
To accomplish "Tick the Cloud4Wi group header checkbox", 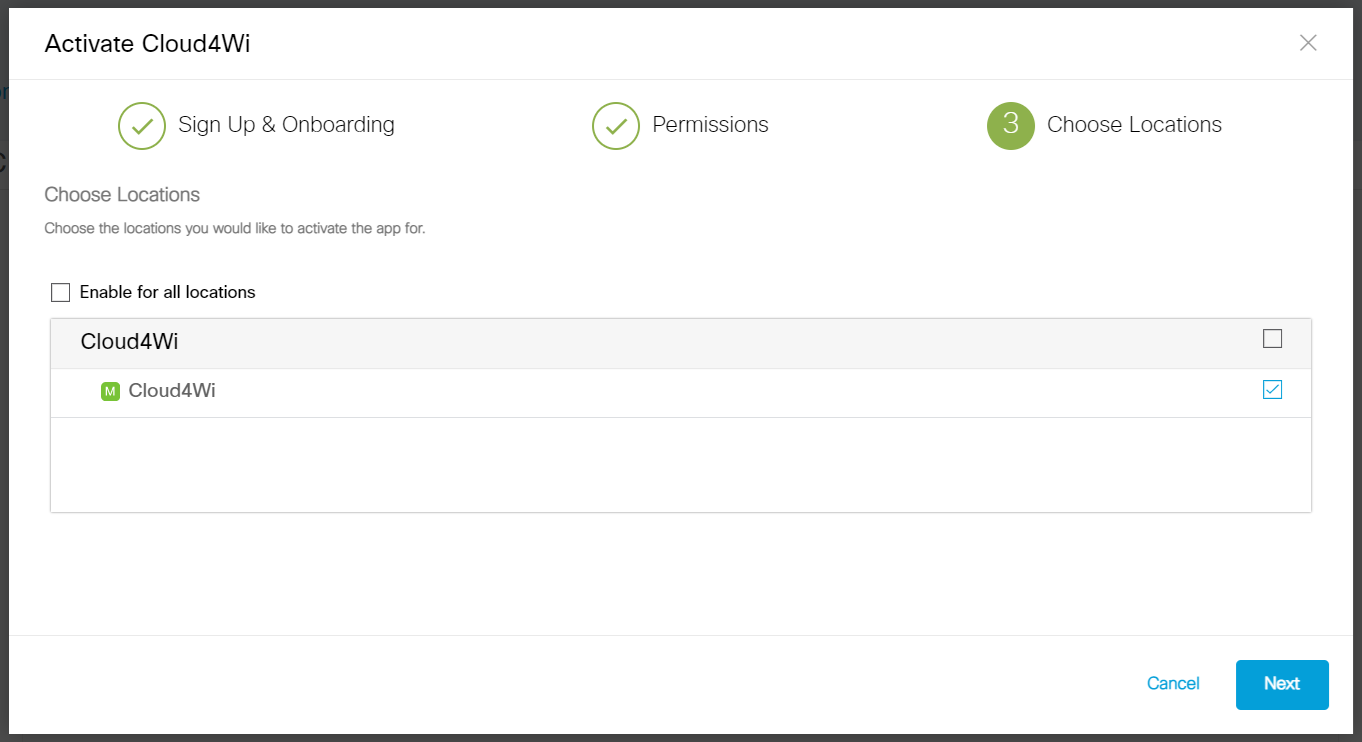I will click(1272, 339).
